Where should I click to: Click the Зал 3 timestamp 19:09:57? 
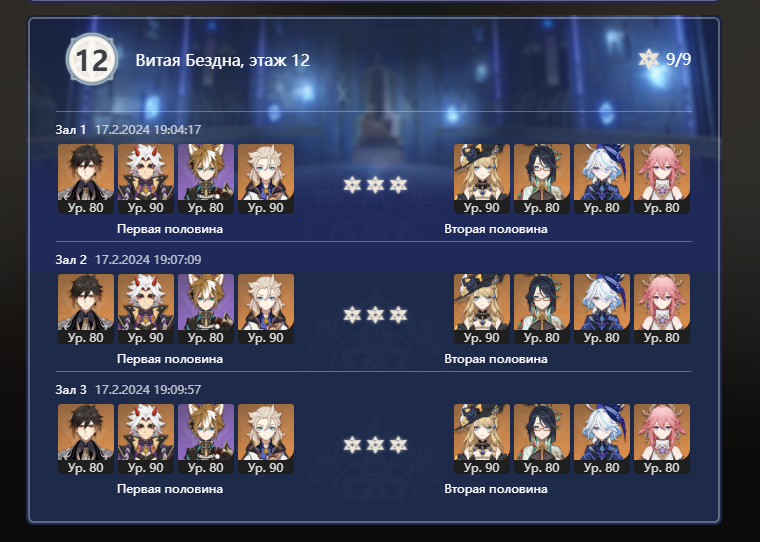148,389
